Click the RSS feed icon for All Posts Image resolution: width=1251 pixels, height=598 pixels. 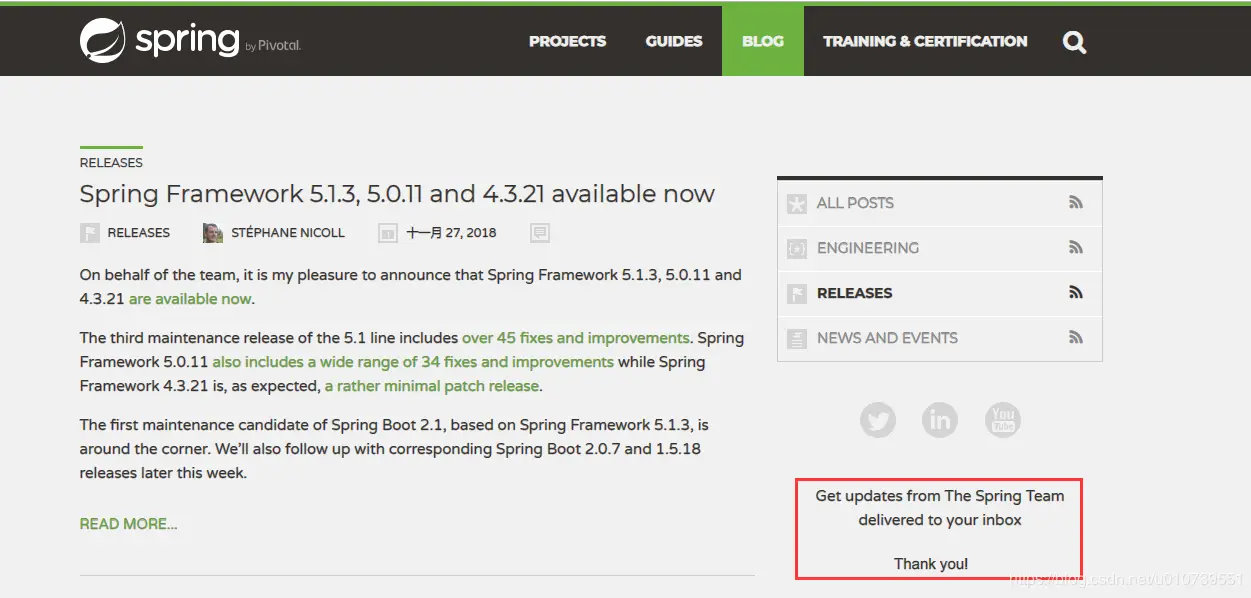coord(1076,203)
